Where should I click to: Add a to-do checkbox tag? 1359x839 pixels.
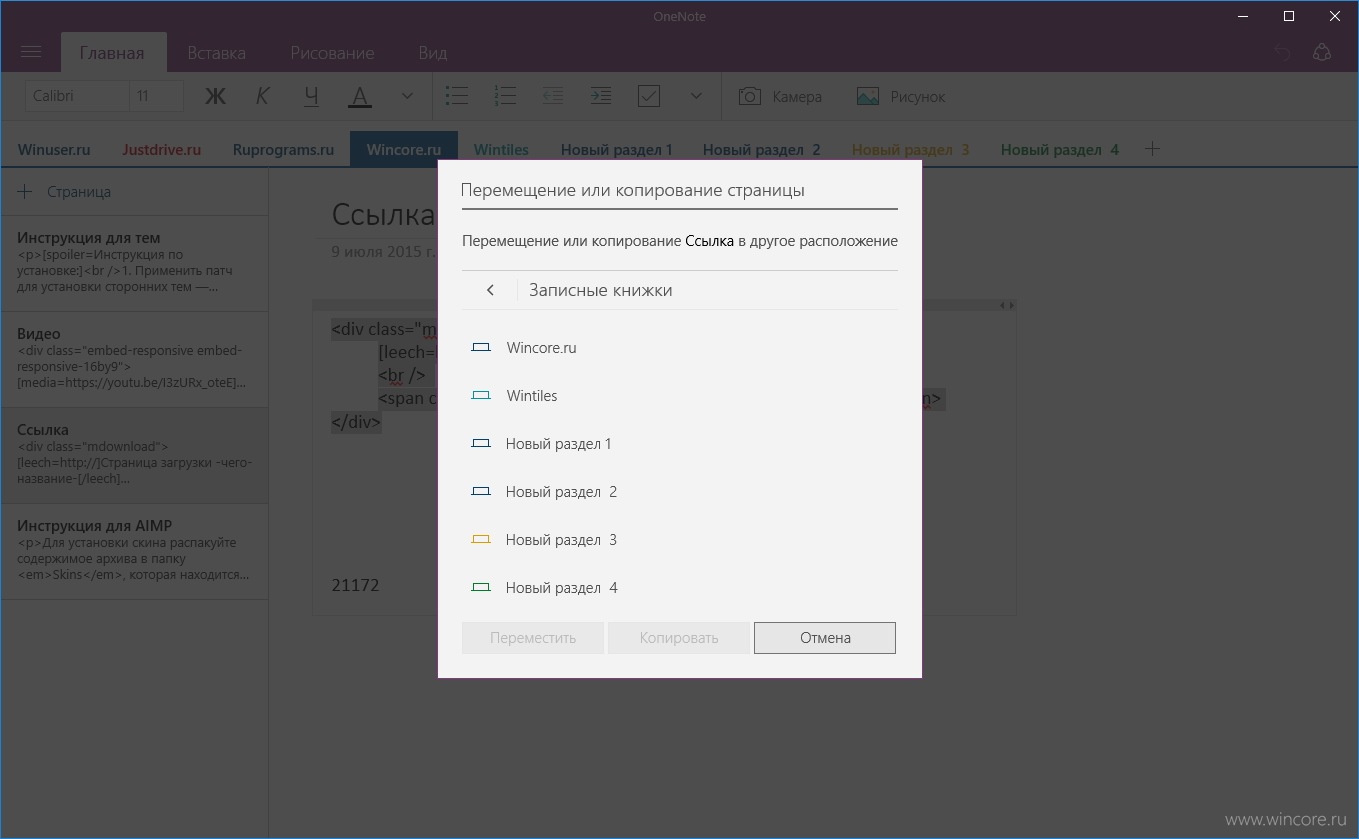coord(649,96)
